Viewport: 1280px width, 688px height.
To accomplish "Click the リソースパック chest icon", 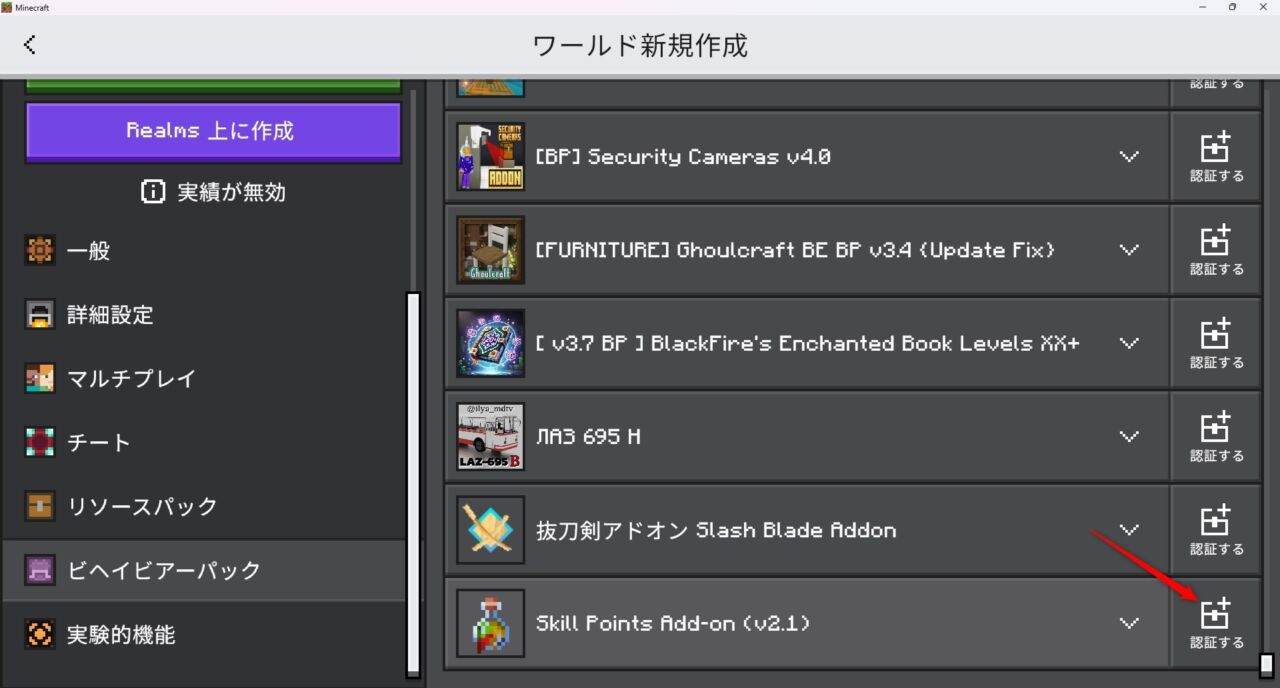I will click(40, 507).
